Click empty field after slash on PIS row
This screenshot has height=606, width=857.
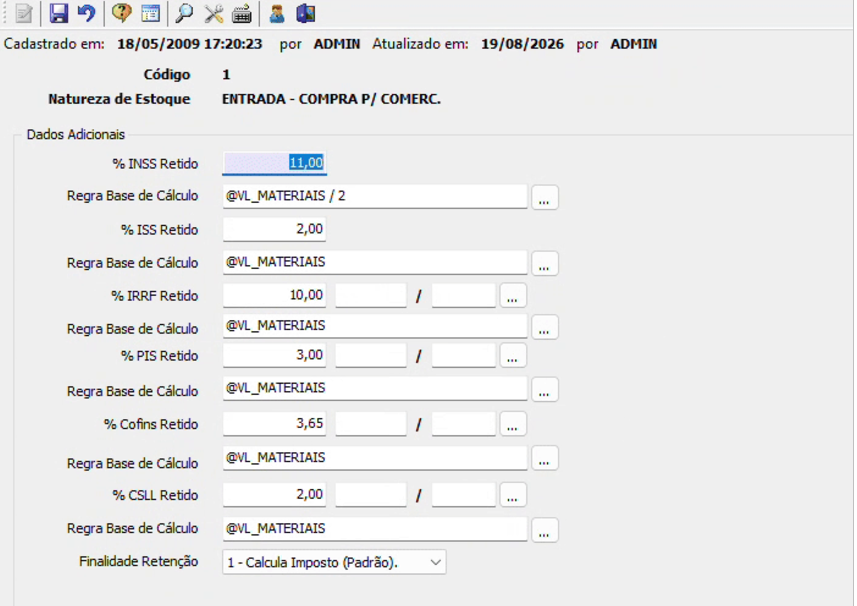463,355
